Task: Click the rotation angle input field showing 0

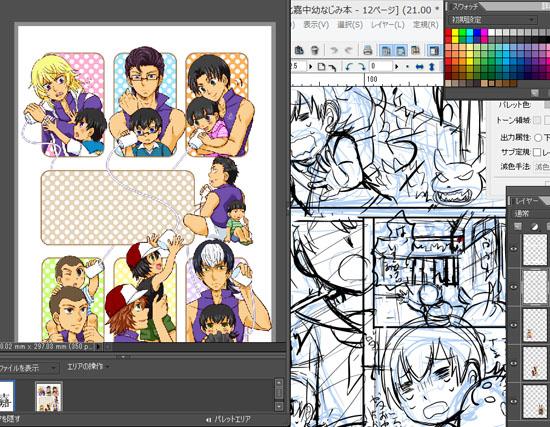Action: (x=381, y=67)
